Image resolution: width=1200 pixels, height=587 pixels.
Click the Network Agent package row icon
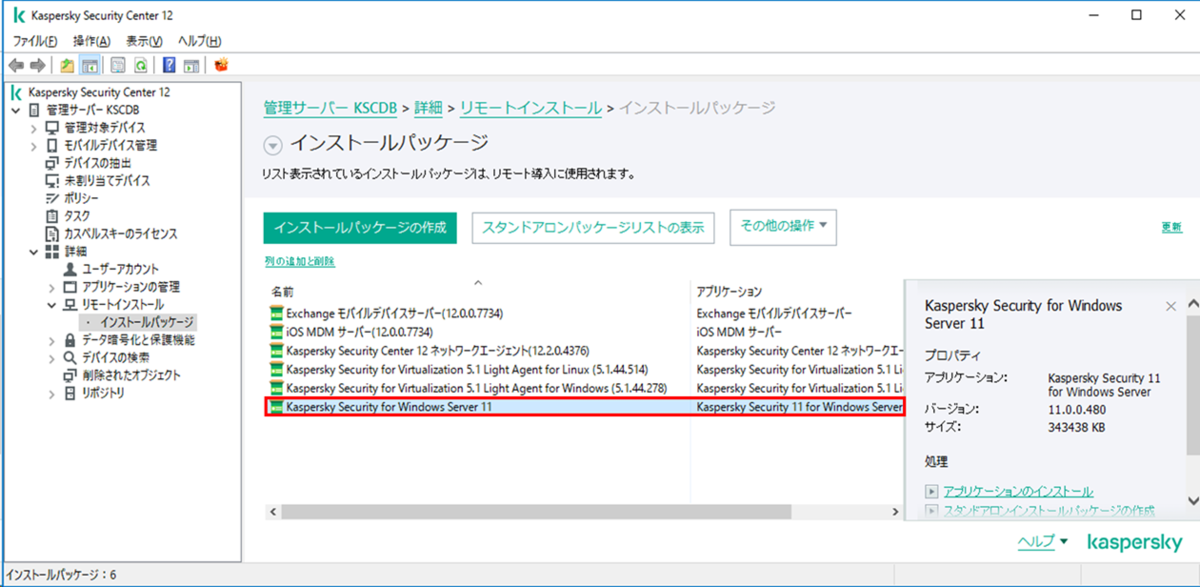coord(277,351)
